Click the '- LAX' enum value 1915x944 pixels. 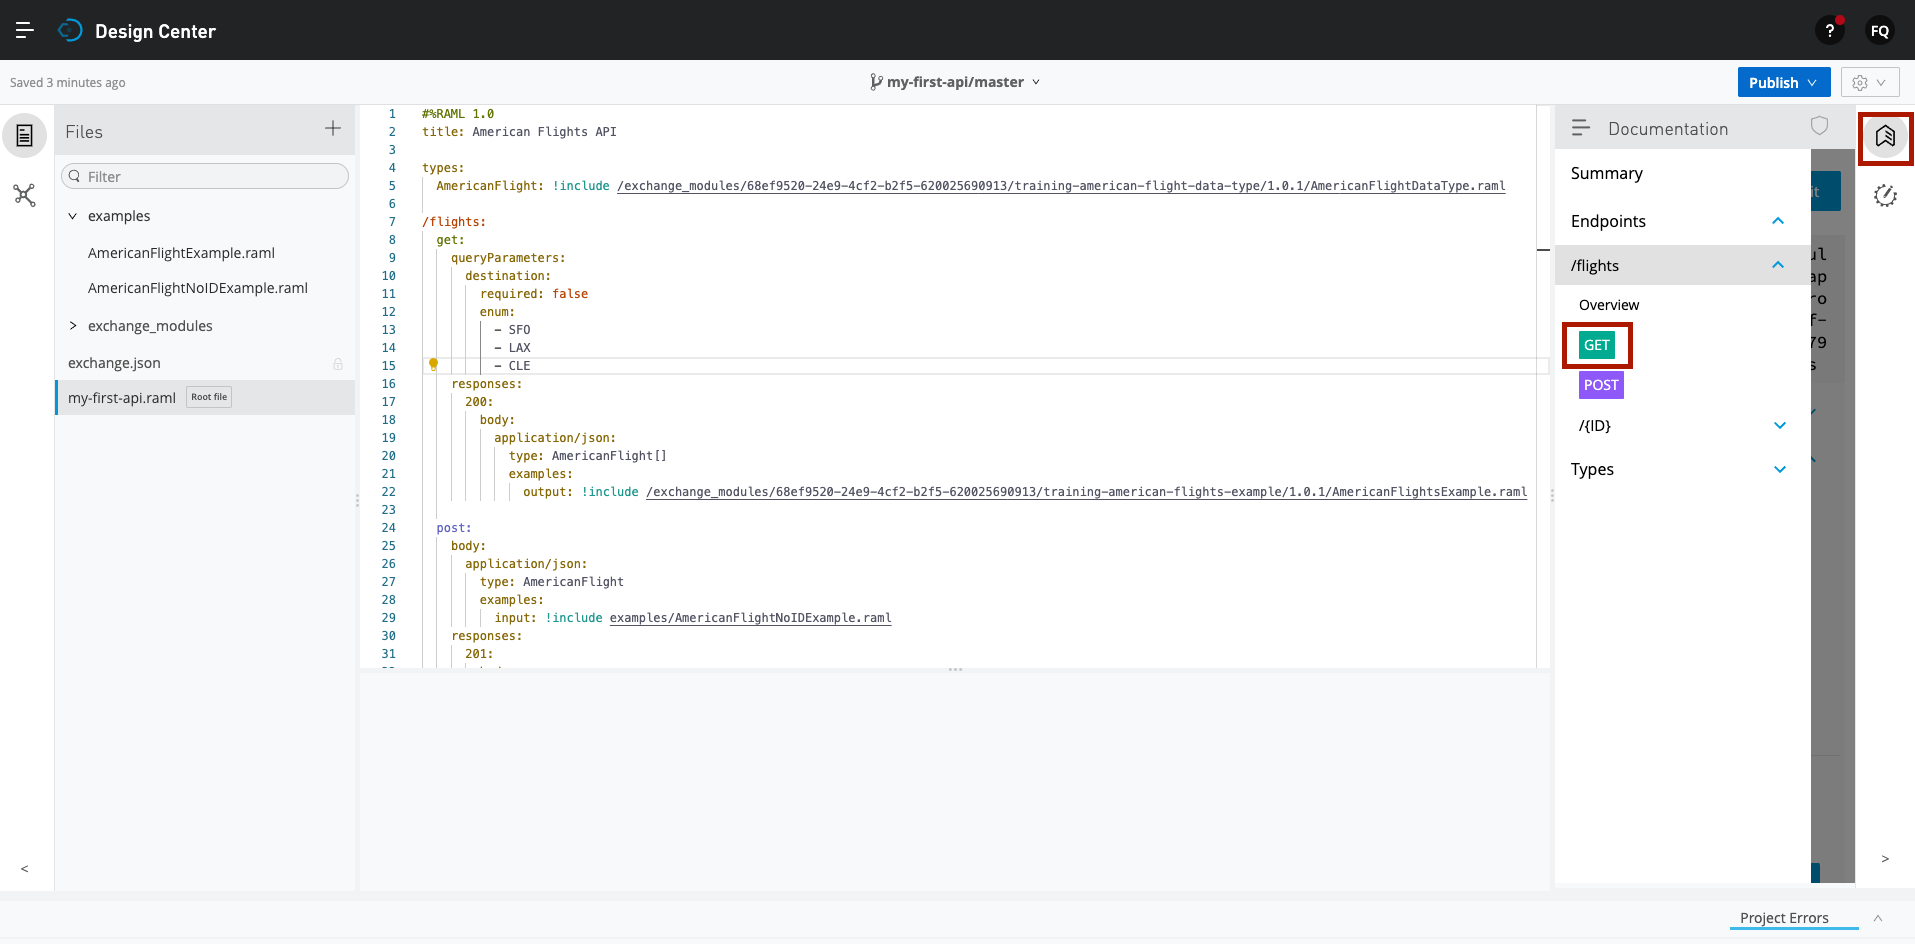coord(512,348)
